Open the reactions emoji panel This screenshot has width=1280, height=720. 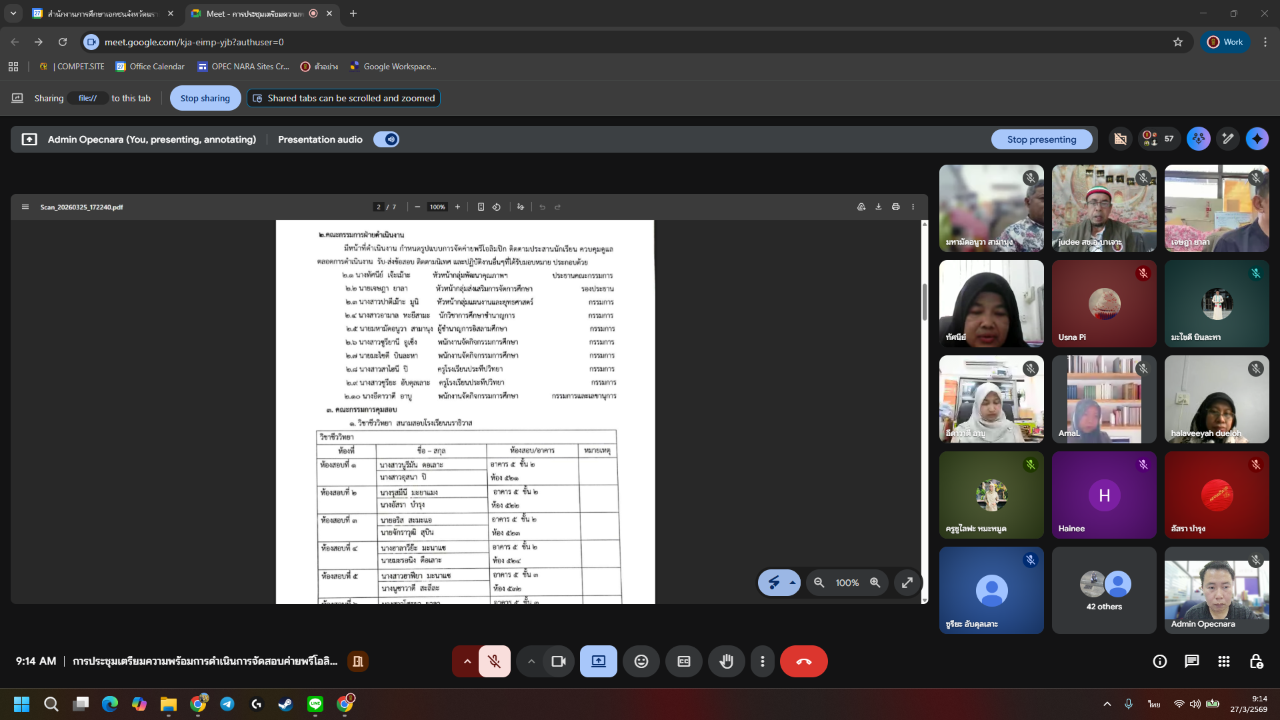641,661
